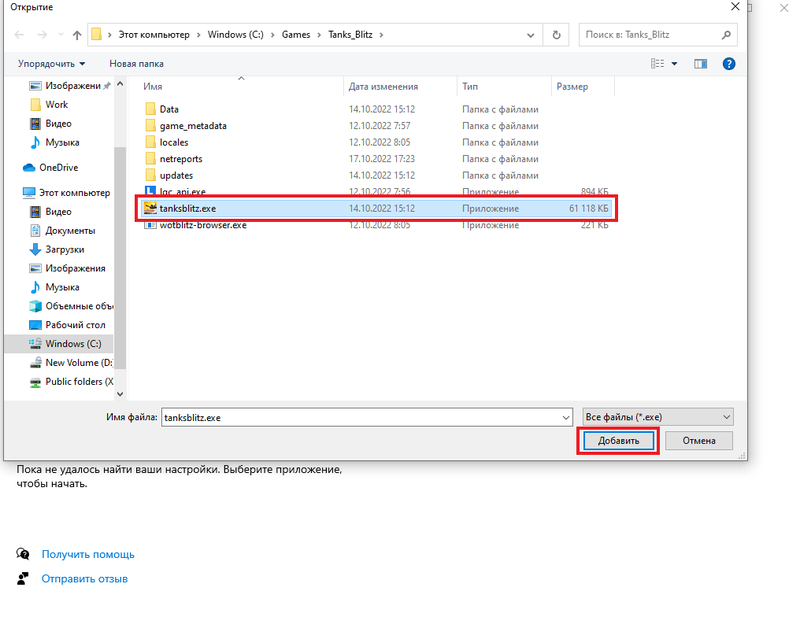Expand the file name history dropdown

pyautogui.click(x=566, y=417)
